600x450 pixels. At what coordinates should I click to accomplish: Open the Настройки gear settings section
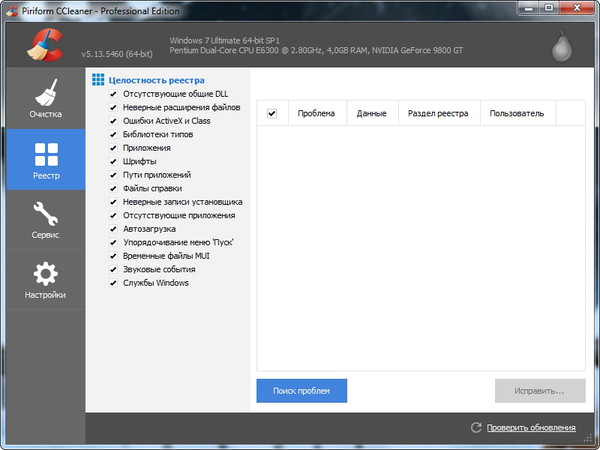coord(45,280)
